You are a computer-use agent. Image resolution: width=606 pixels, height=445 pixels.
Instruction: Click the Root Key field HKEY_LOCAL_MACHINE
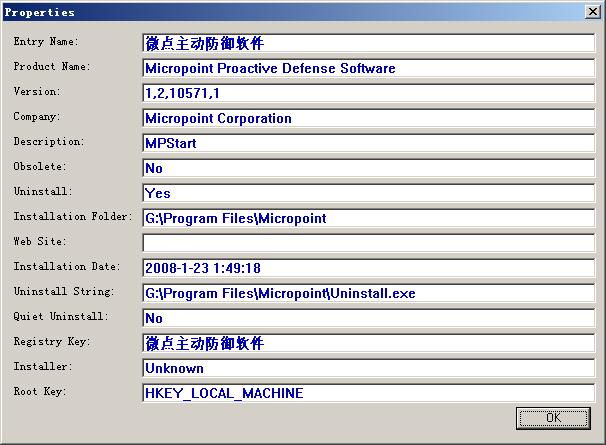pos(368,393)
